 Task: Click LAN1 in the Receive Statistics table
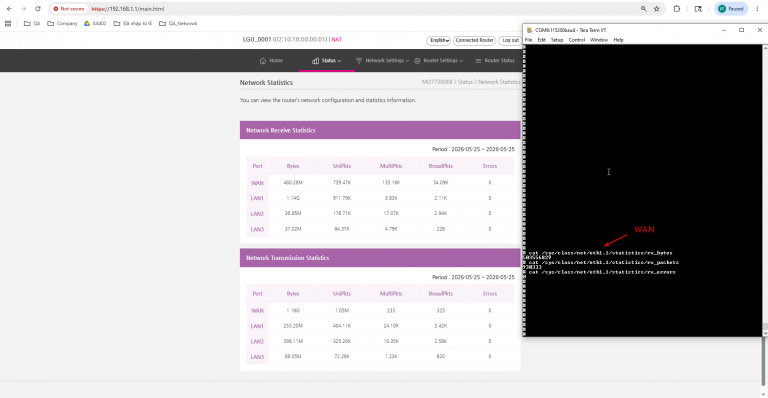[257, 198]
